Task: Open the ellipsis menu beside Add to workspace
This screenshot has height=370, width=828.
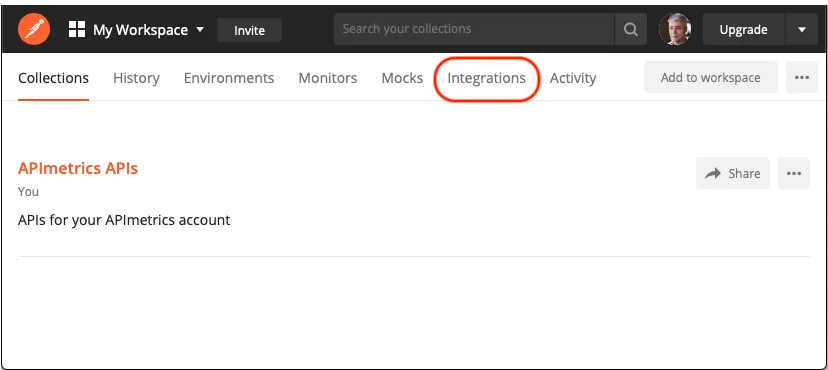Action: pyautogui.click(x=802, y=78)
